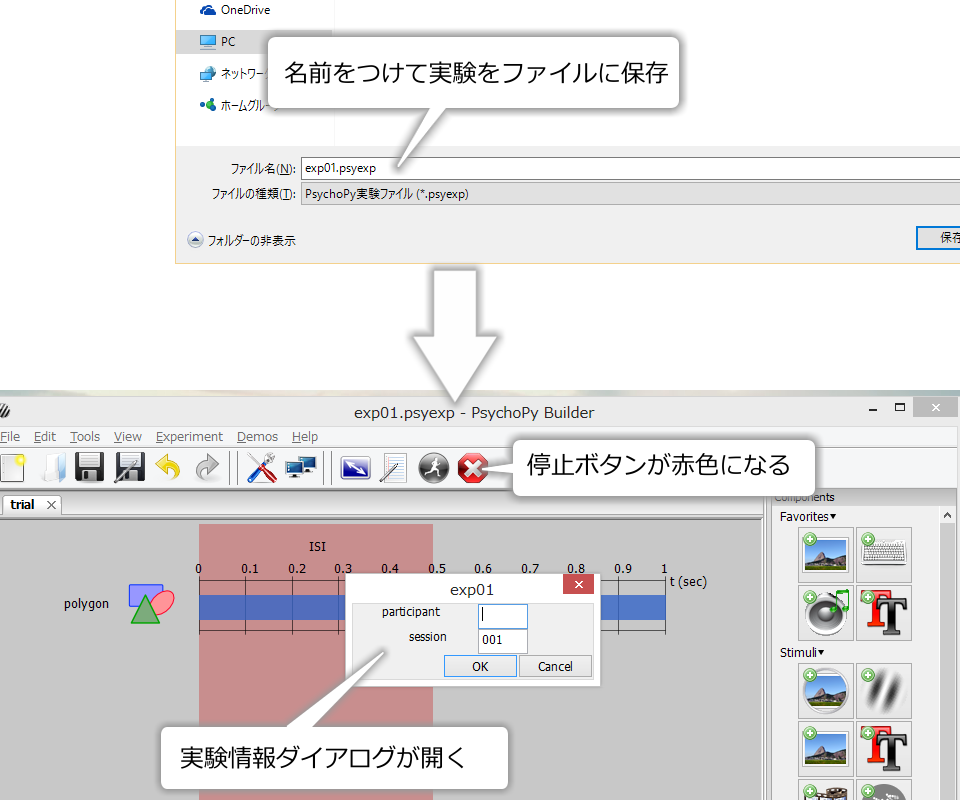
Task: Click OK in the exp01 dialog
Action: [480, 666]
